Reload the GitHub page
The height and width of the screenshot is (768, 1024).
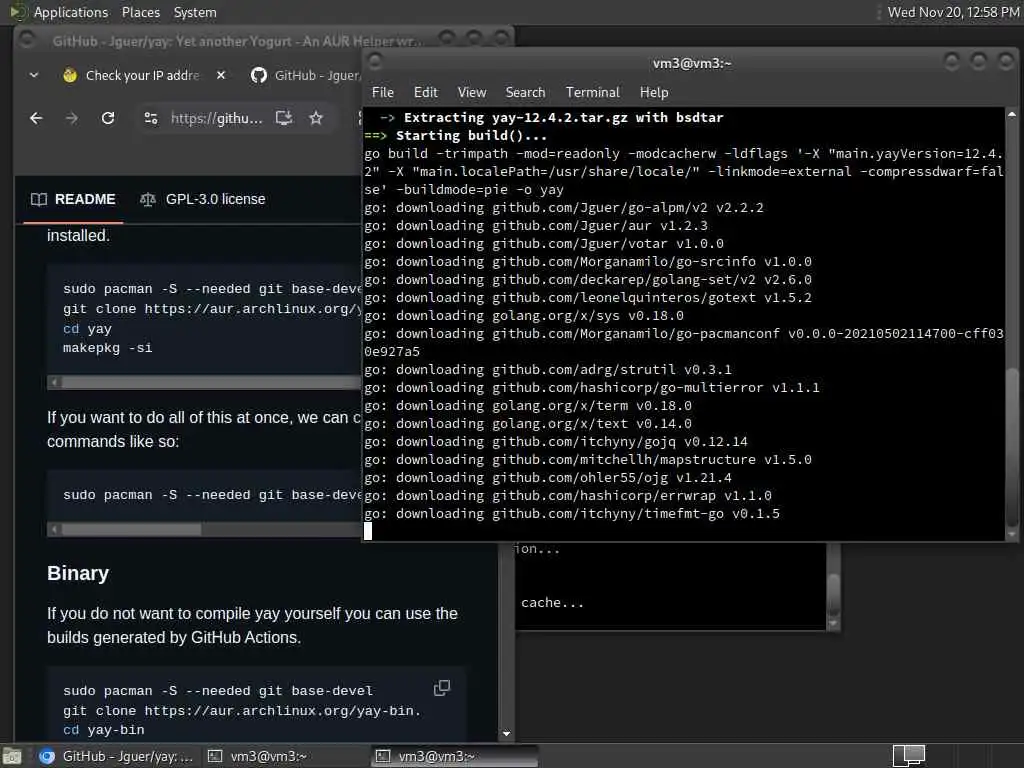coord(108,118)
